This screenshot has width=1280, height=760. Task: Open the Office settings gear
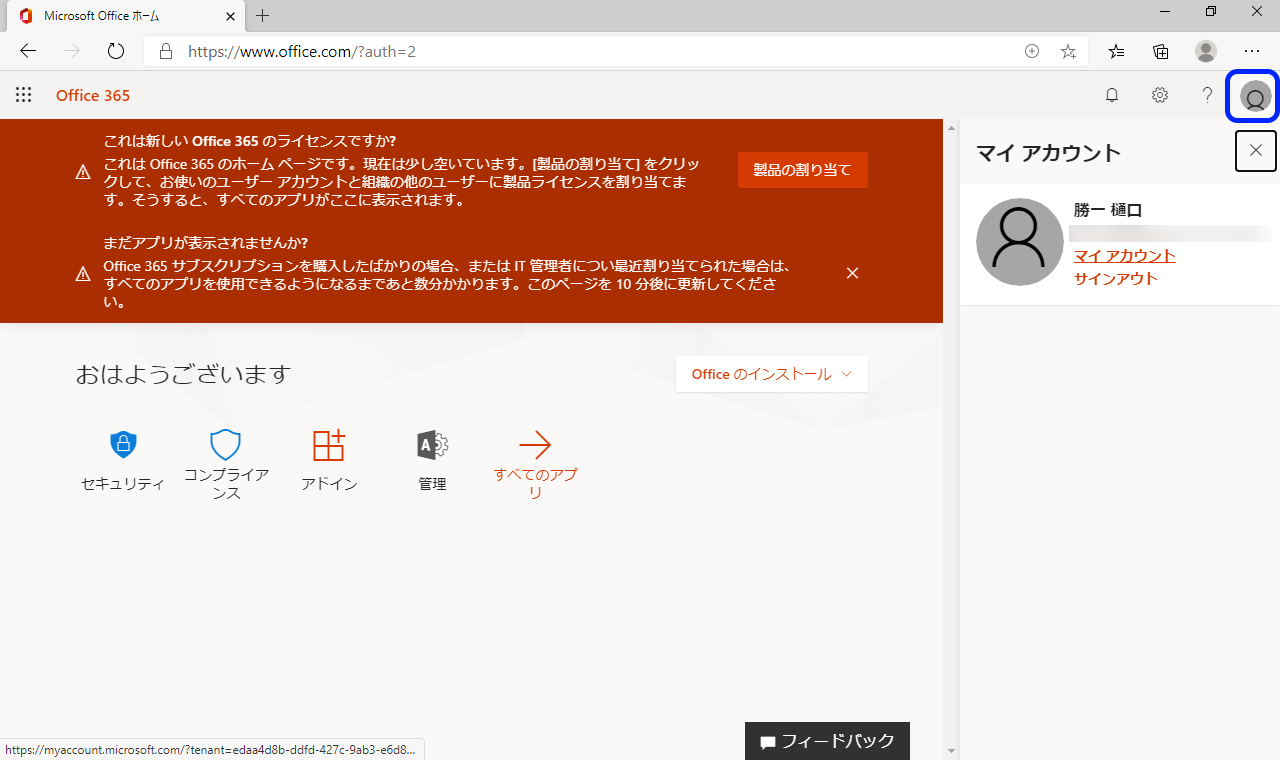coord(1160,95)
